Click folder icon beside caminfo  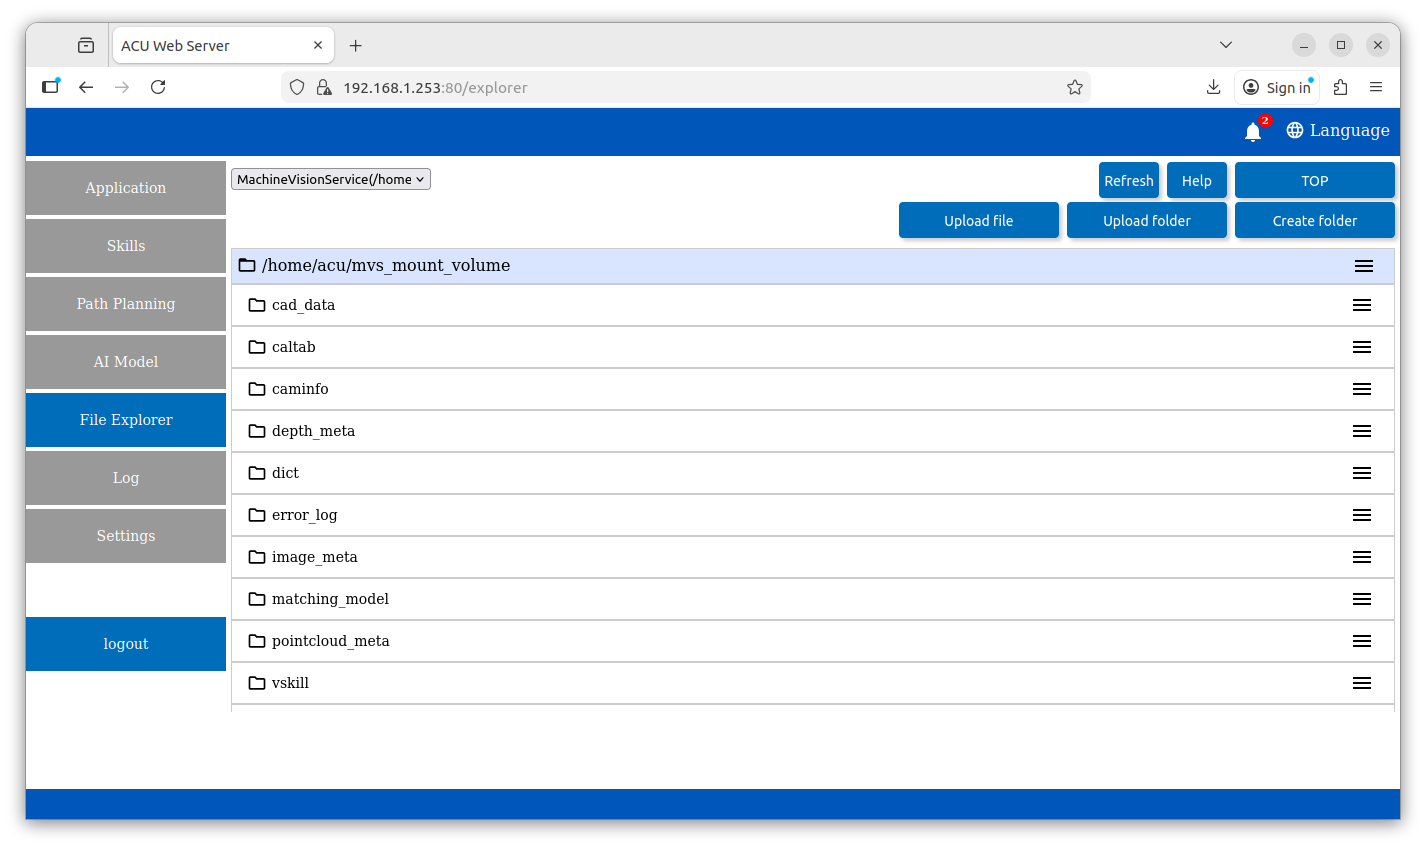(x=257, y=389)
